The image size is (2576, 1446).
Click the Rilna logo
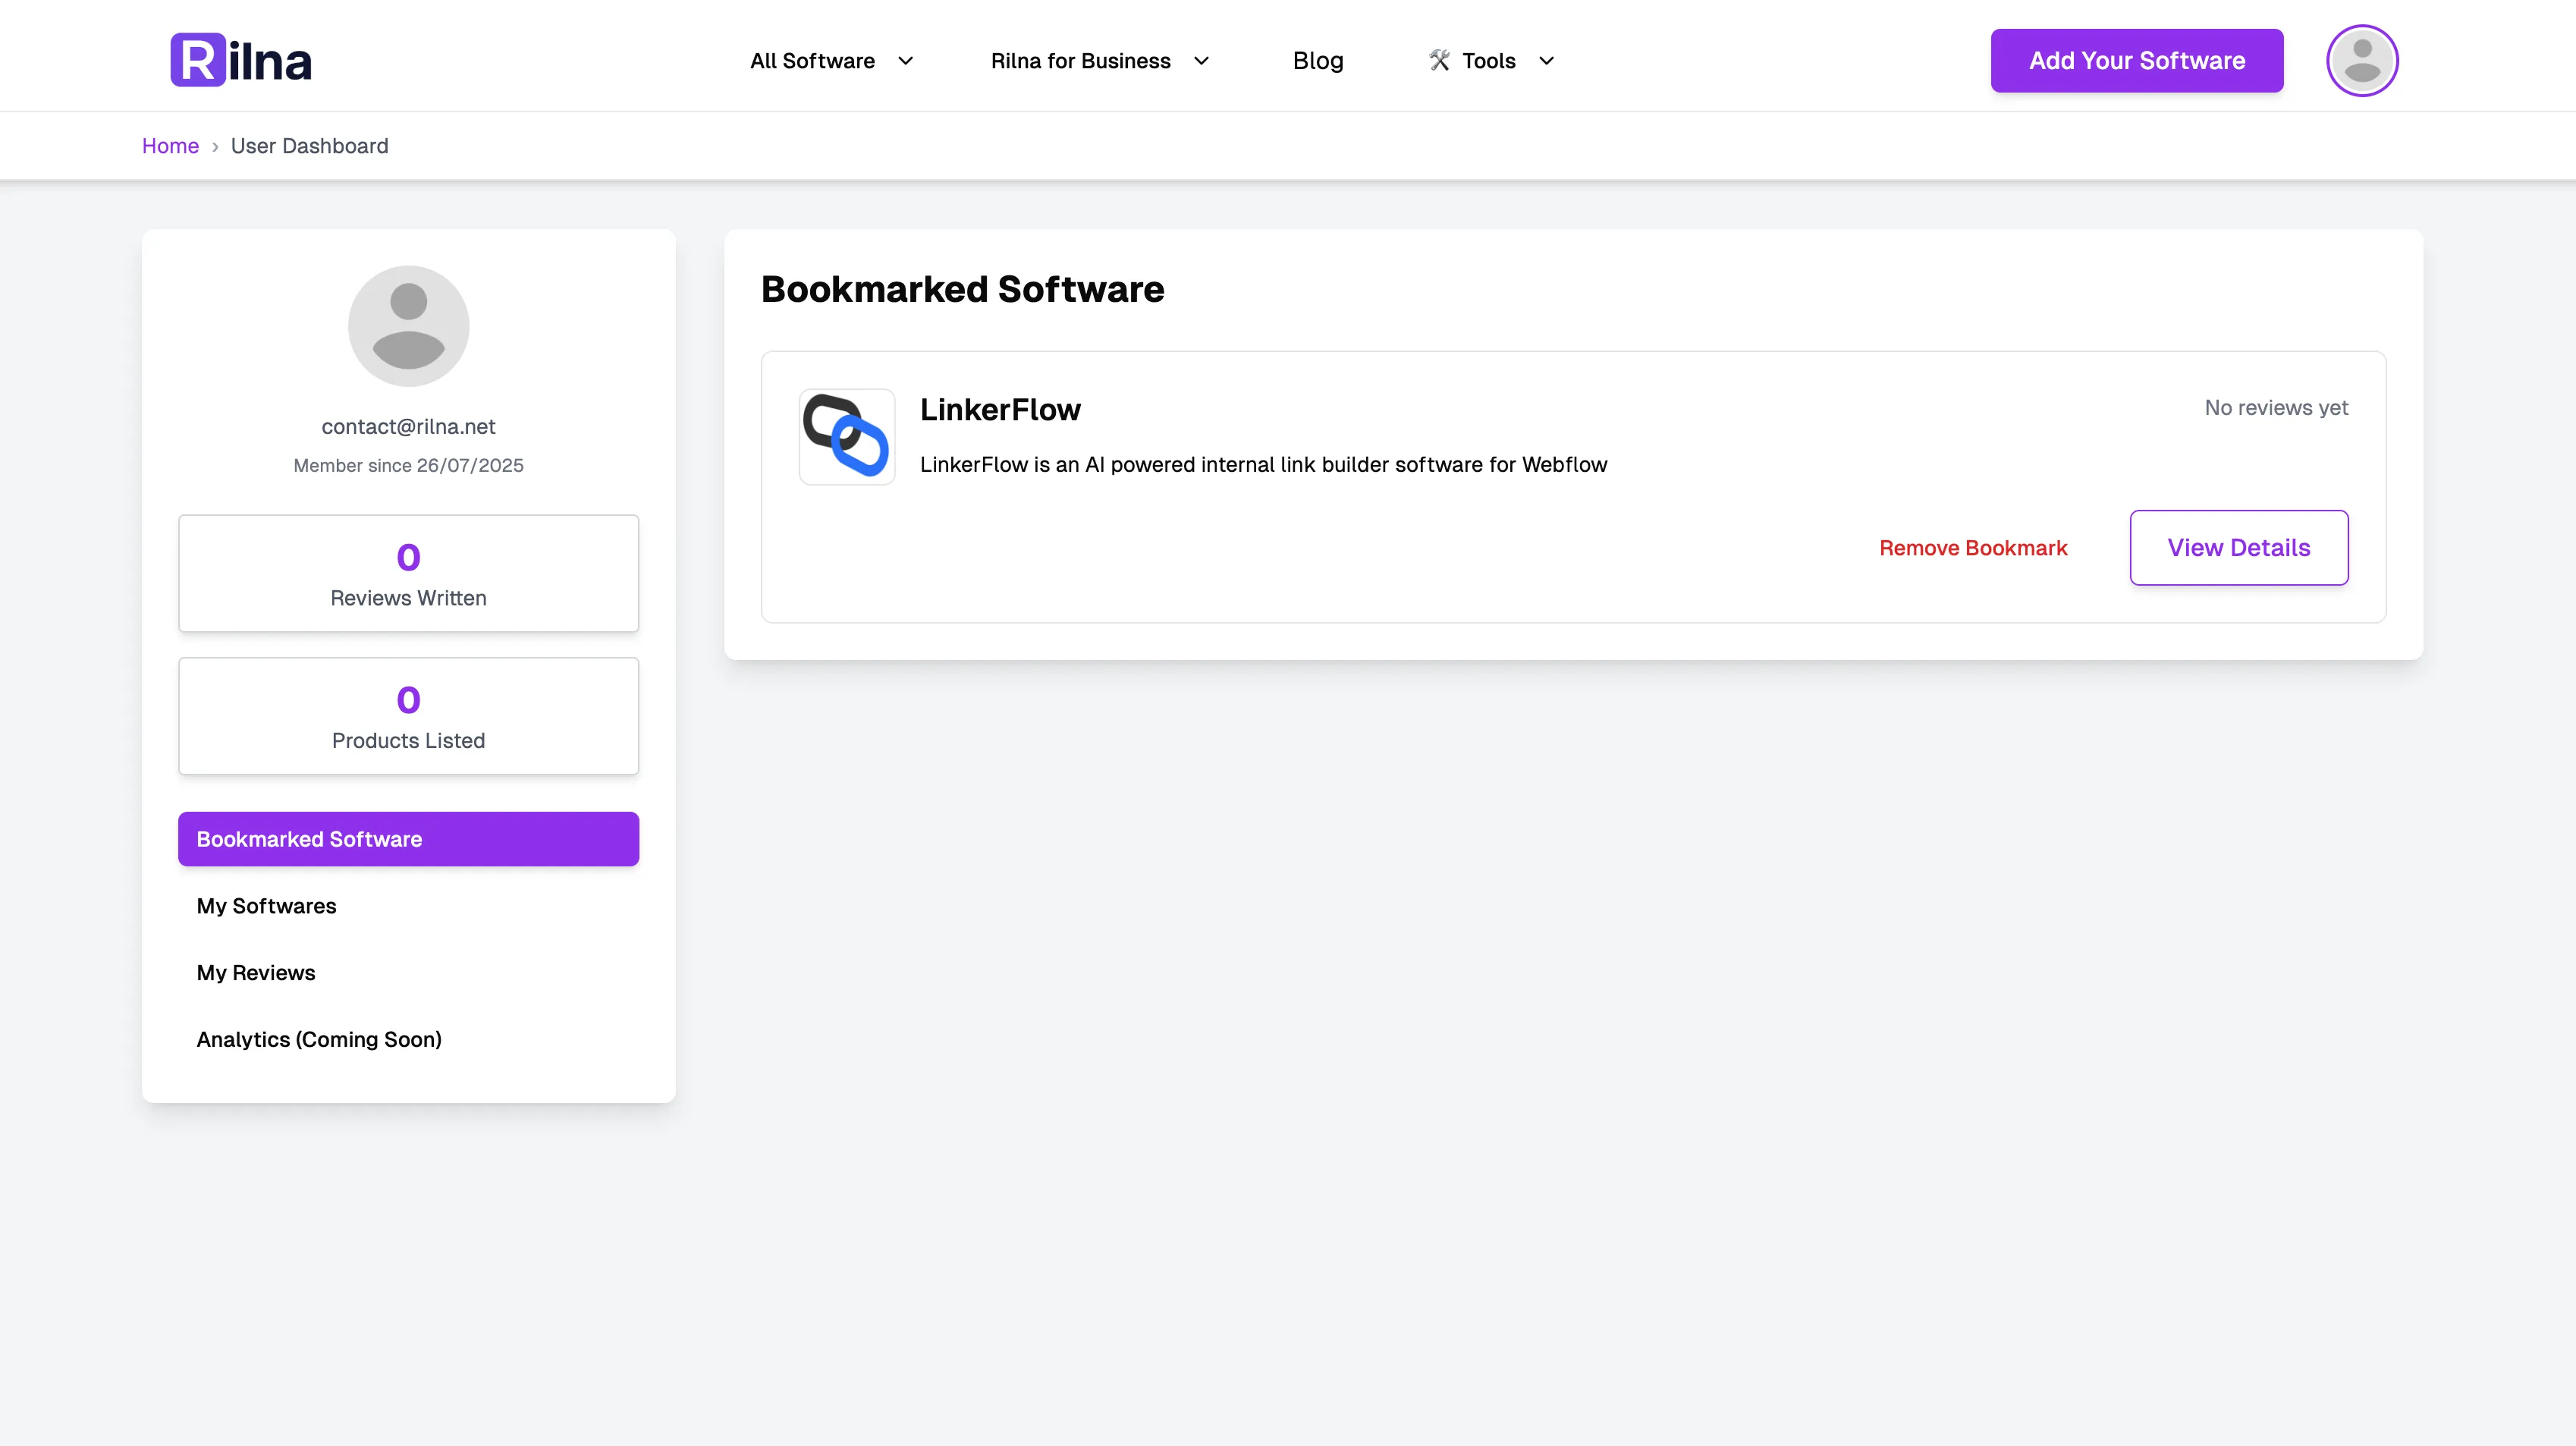pyautogui.click(x=241, y=60)
